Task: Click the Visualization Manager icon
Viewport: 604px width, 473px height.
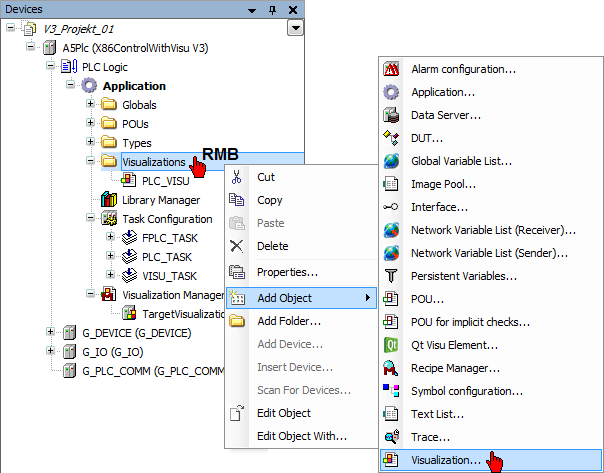Action: point(109,295)
